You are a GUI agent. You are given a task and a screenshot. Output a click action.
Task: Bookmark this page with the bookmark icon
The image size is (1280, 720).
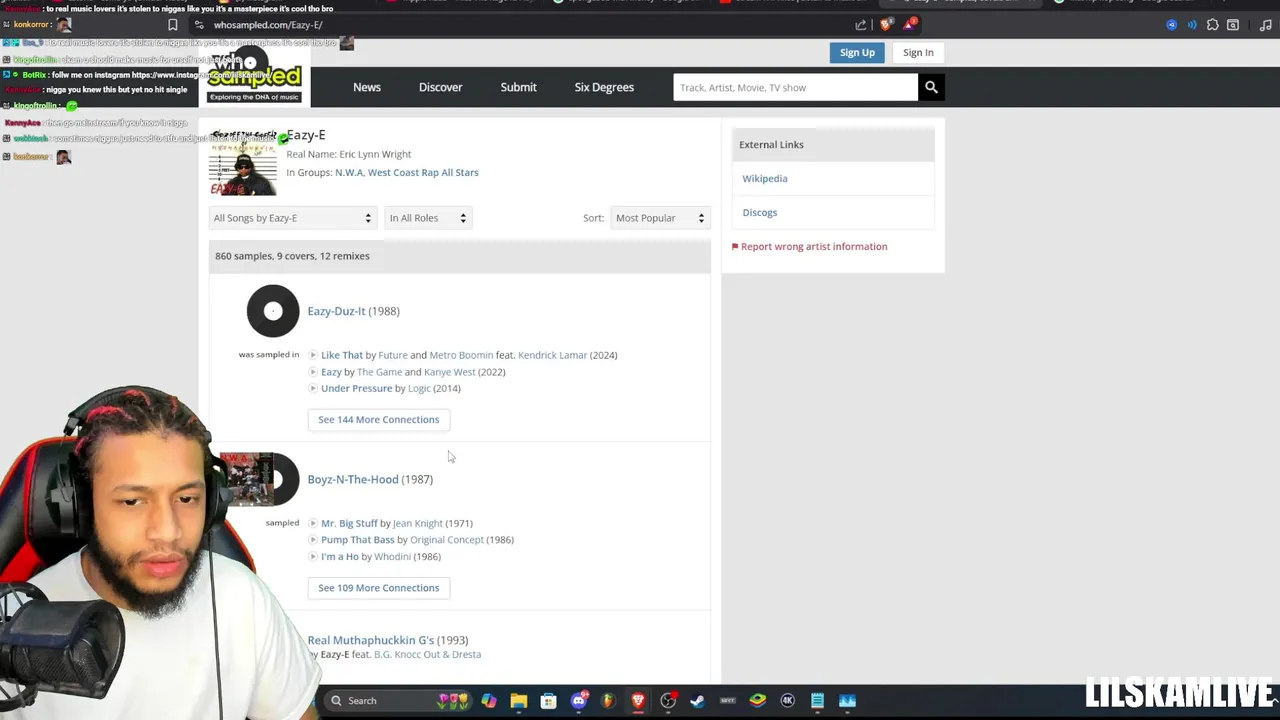click(173, 25)
